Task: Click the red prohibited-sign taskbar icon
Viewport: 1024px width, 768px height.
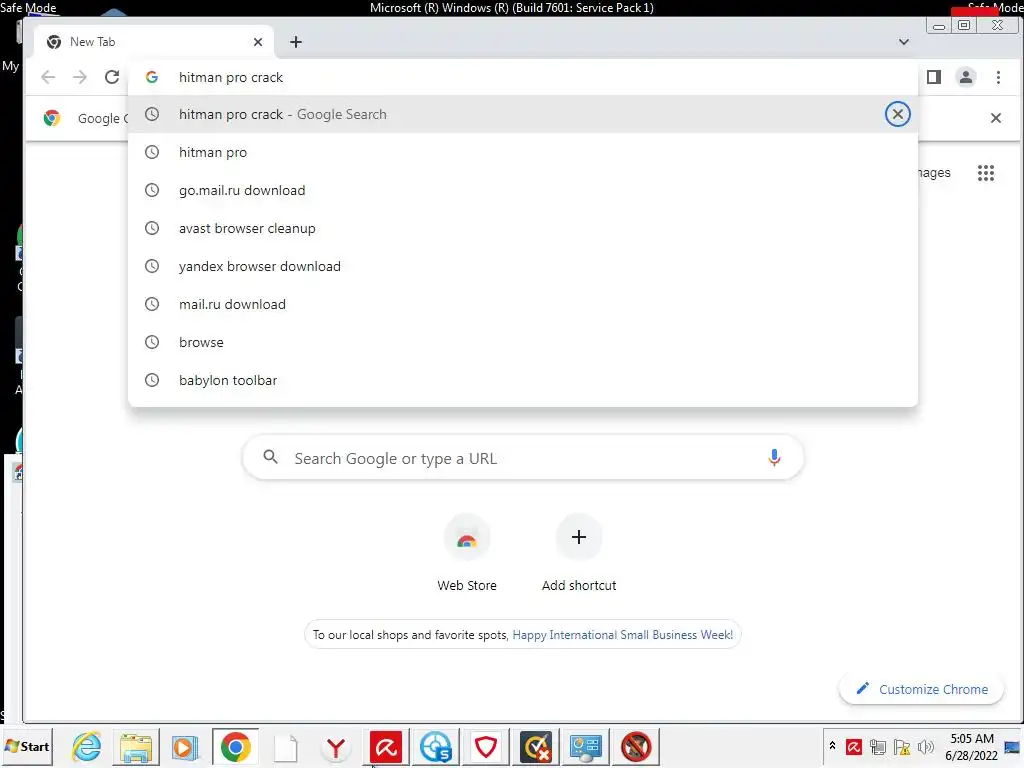Action: tap(635, 746)
